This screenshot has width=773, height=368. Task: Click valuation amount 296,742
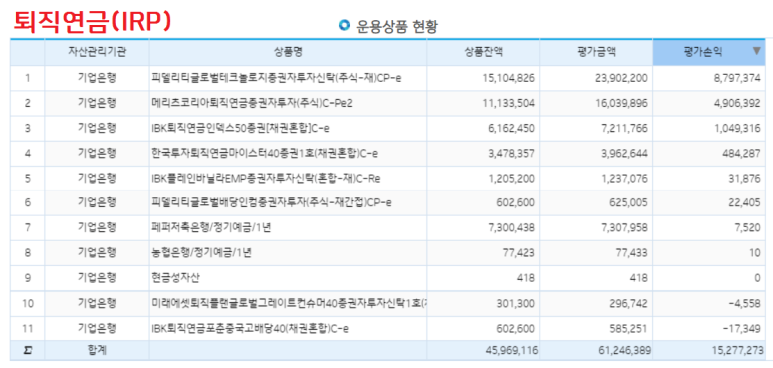[630, 303]
